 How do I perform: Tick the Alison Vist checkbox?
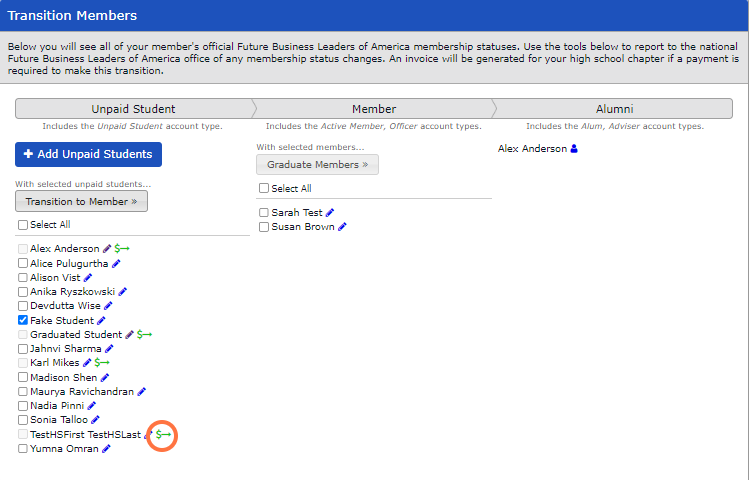point(23,277)
